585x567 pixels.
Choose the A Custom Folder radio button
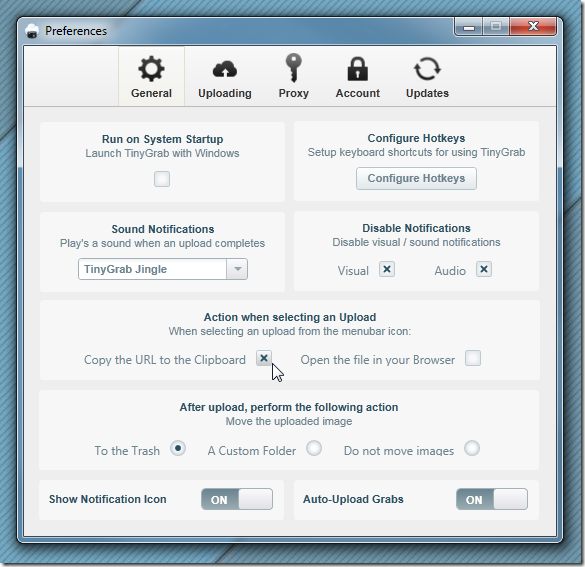[x=314, y=448]
